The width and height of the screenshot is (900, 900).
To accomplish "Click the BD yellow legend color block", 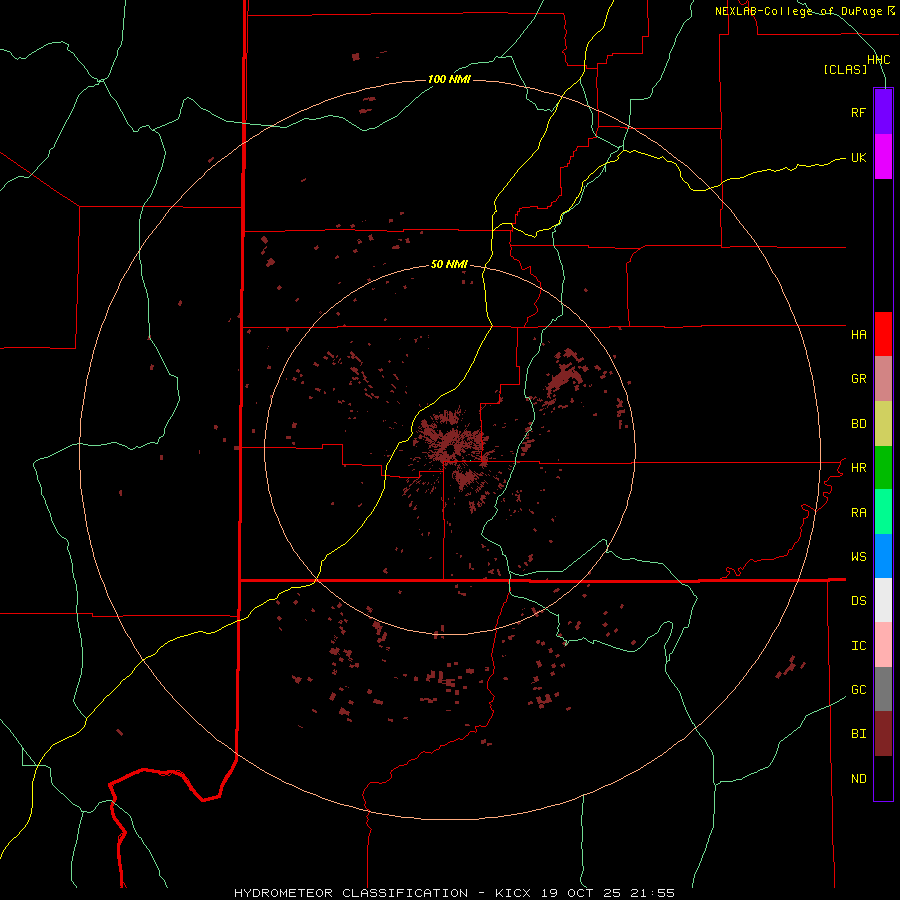I will 883,424.
